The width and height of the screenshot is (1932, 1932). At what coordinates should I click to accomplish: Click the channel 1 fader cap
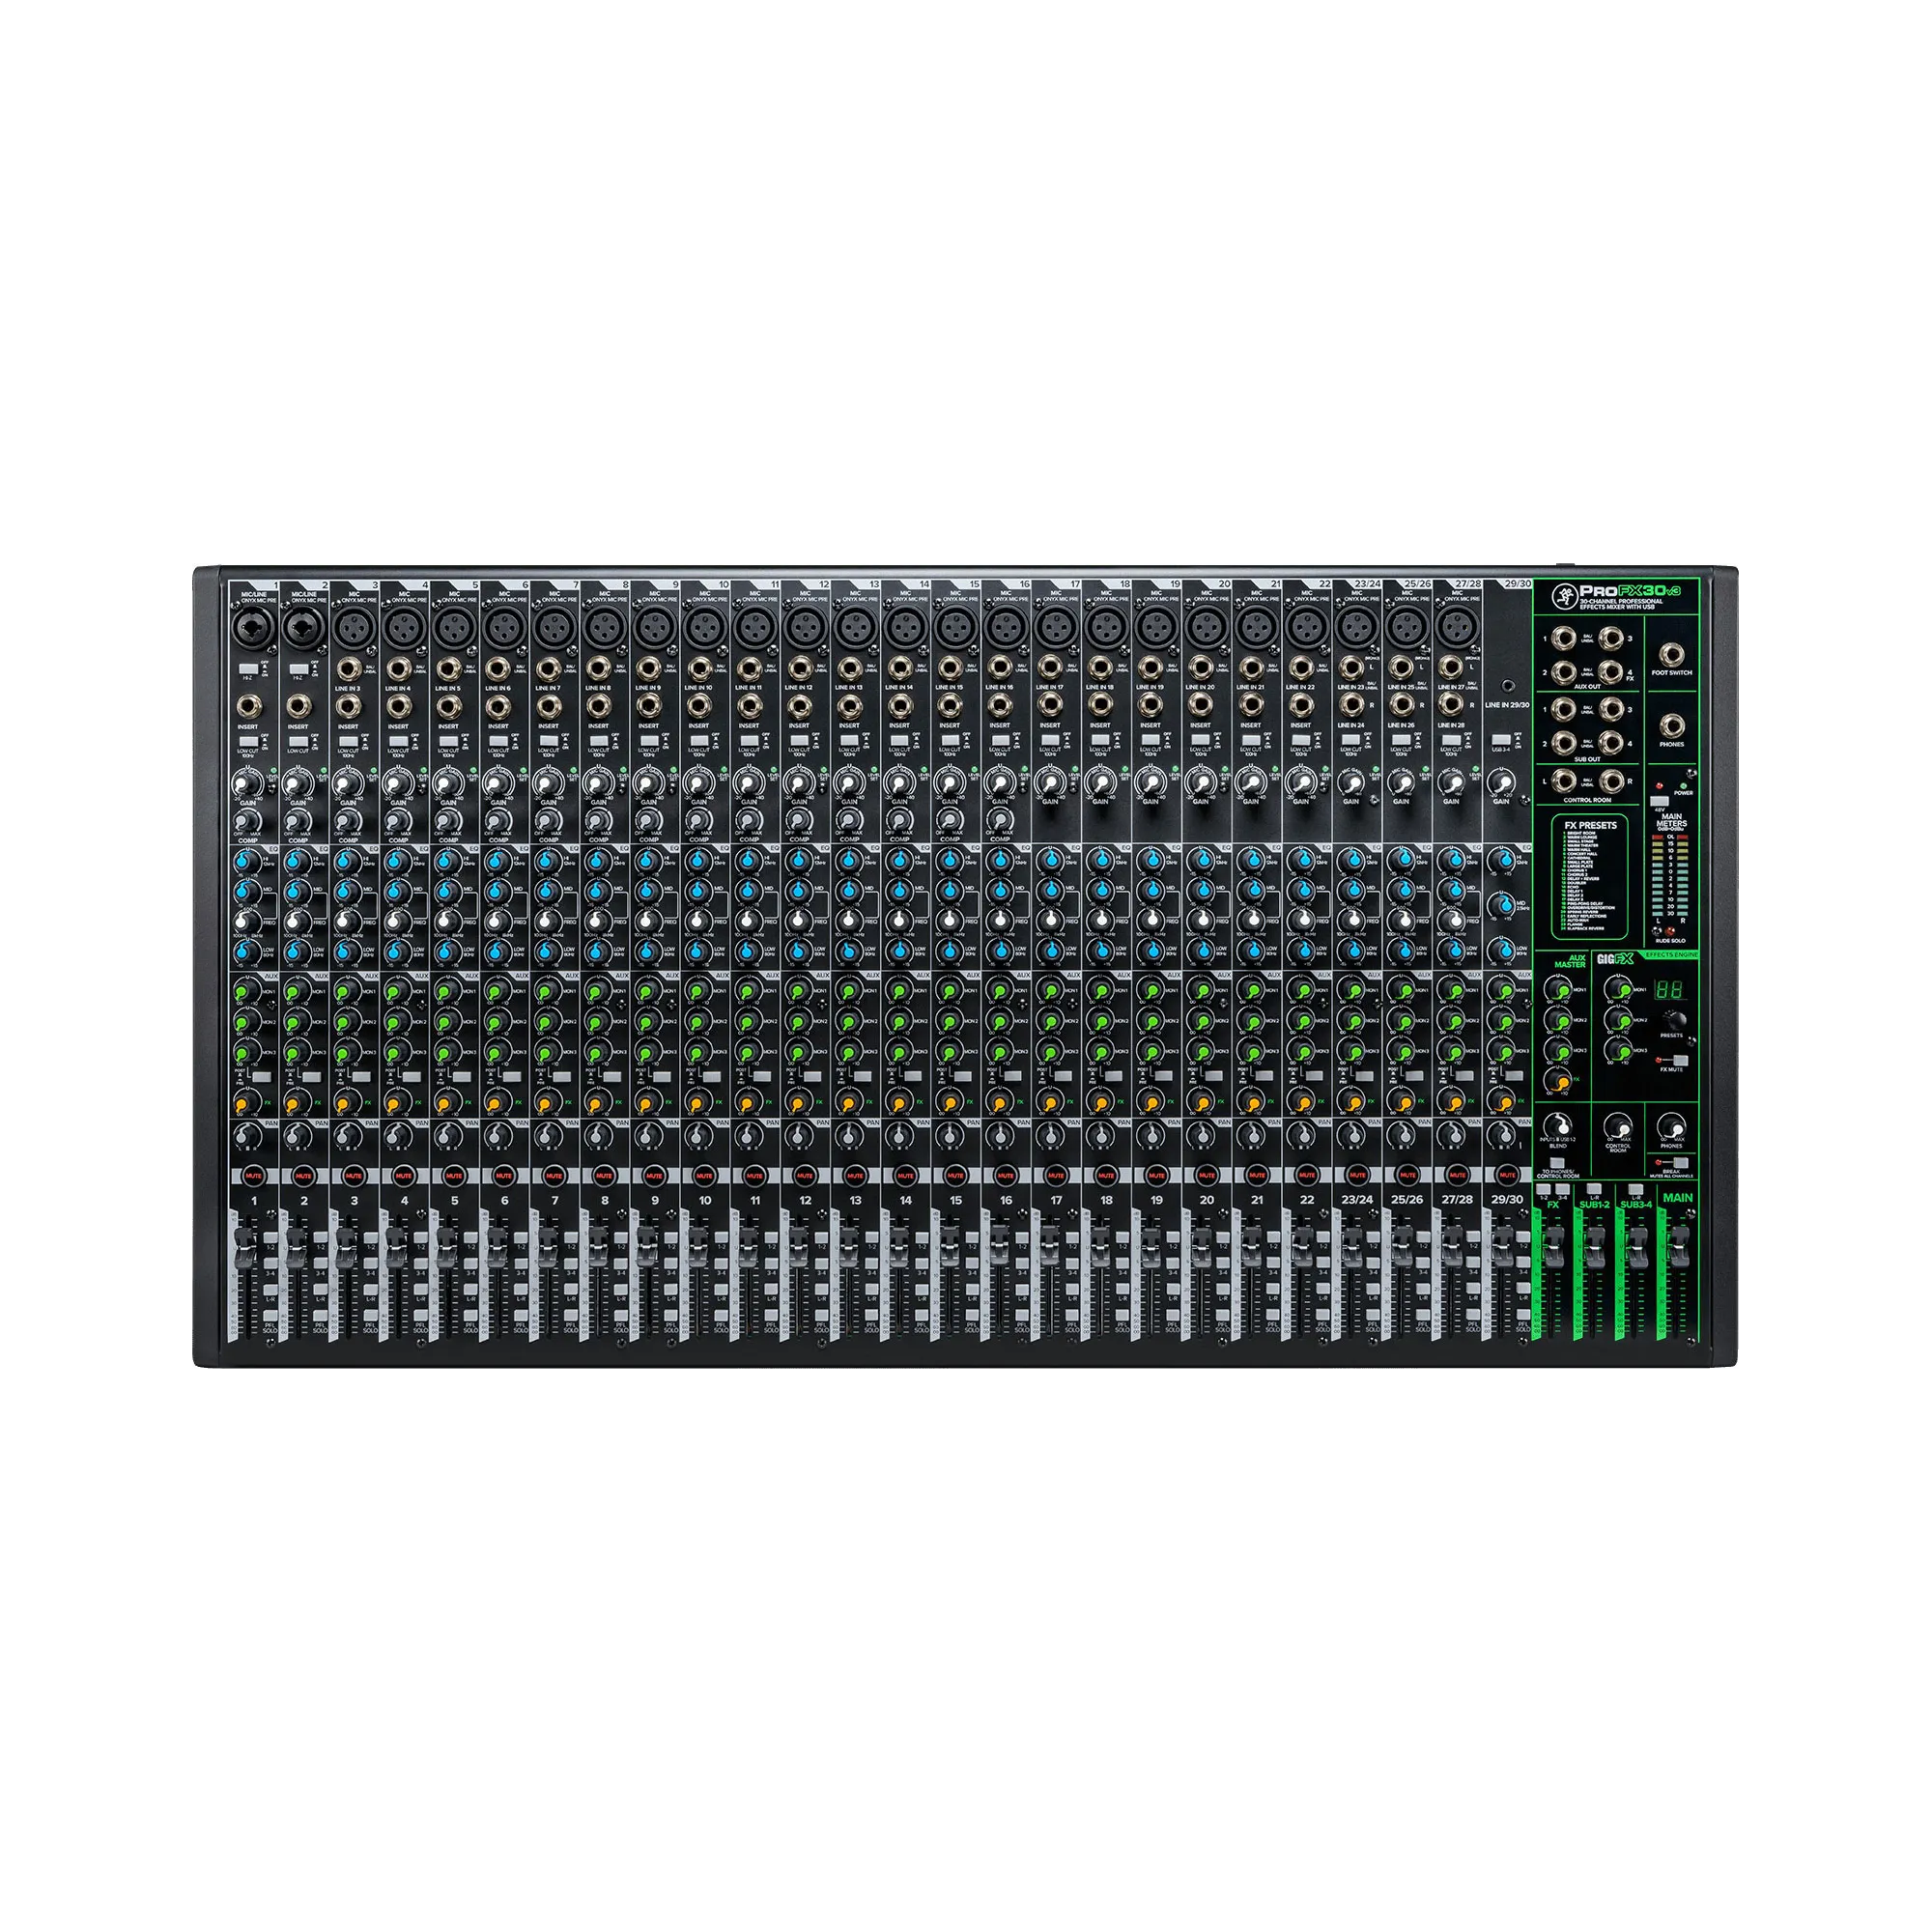[x=244, y=1247]
